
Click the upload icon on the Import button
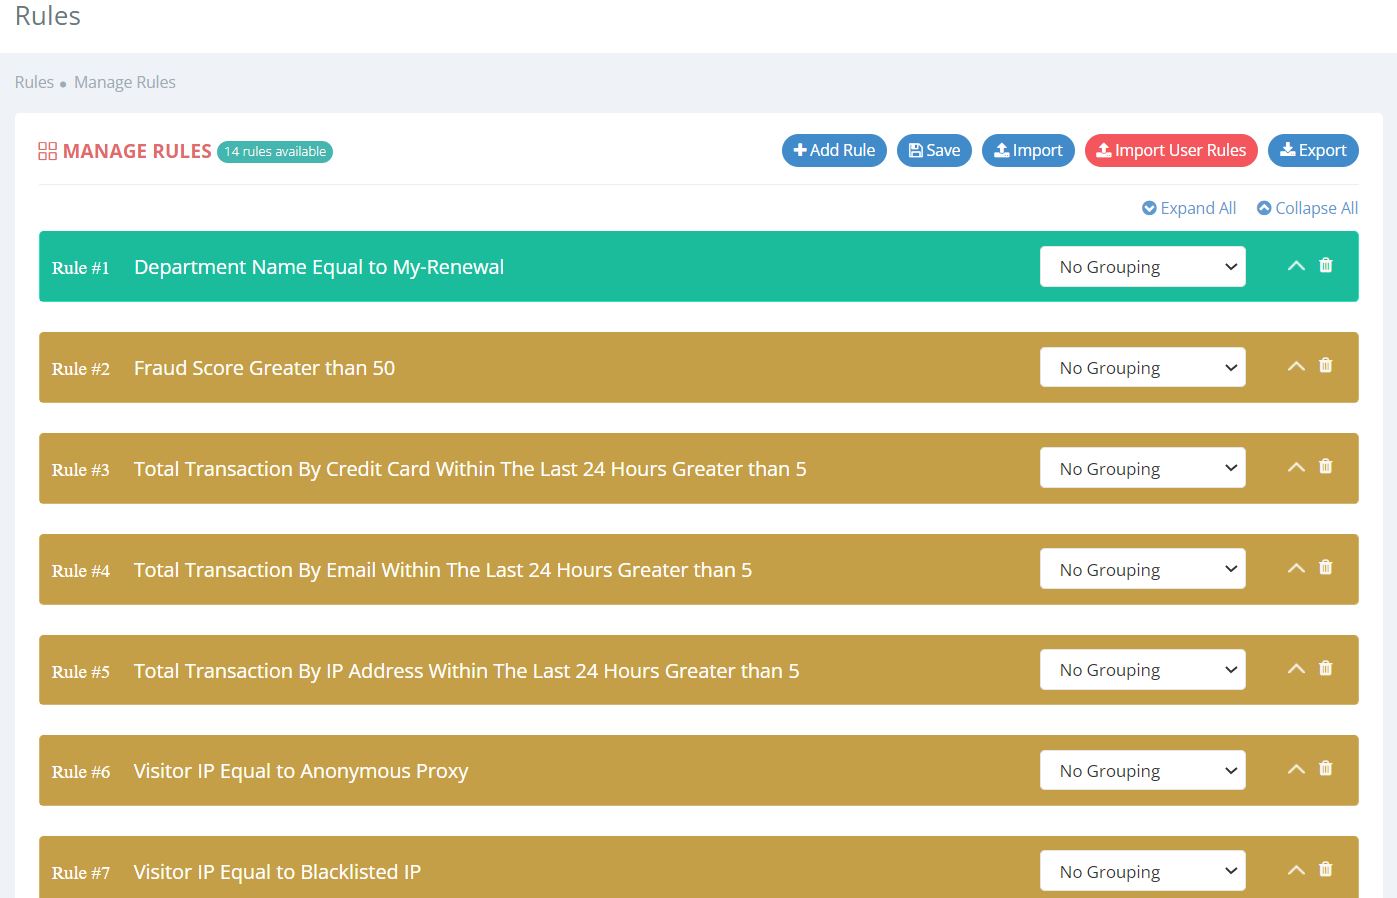click(x=1002, y=150)
